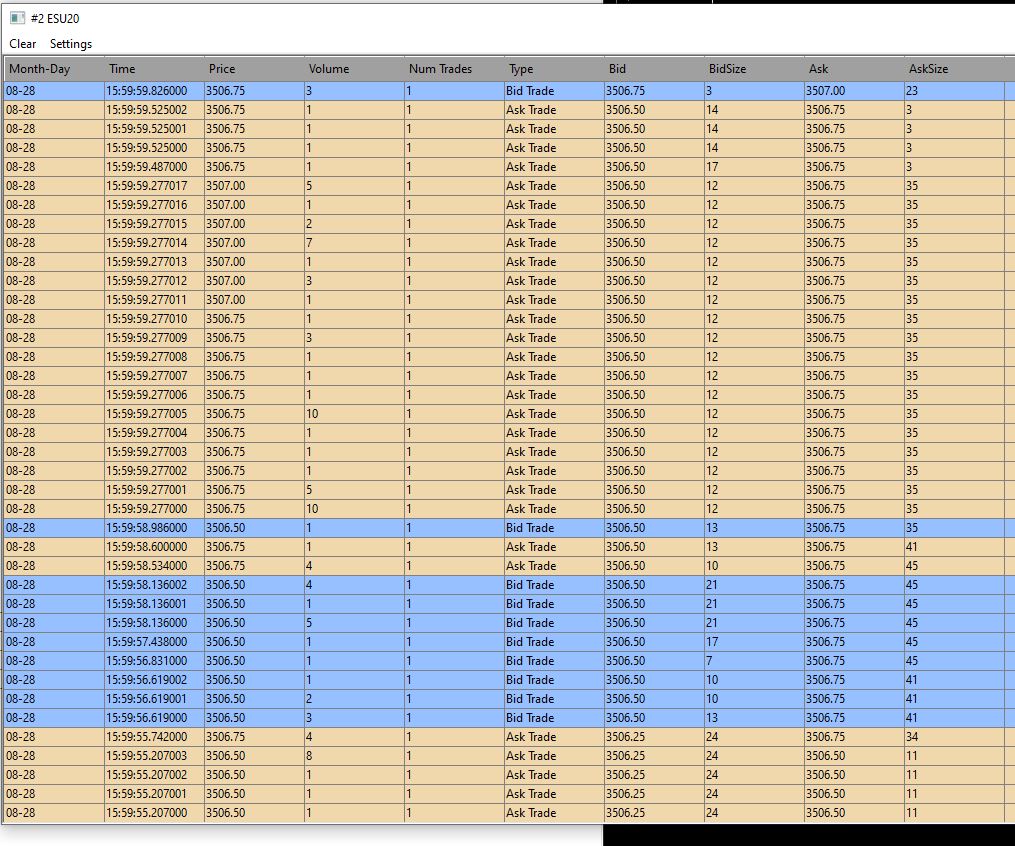Select time cell 15:59:59.826000
The image size is (1015, 846).
(x=153, y=91)
